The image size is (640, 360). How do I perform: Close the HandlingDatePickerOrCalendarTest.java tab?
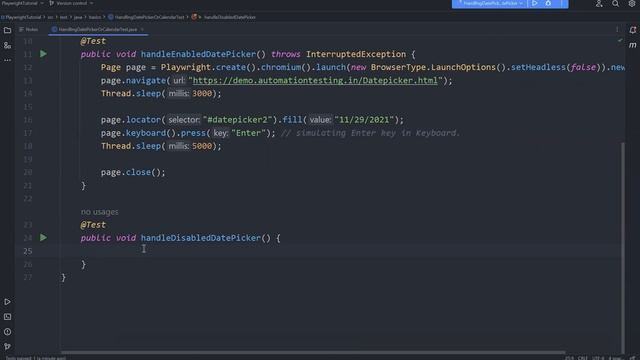(142, 29)
